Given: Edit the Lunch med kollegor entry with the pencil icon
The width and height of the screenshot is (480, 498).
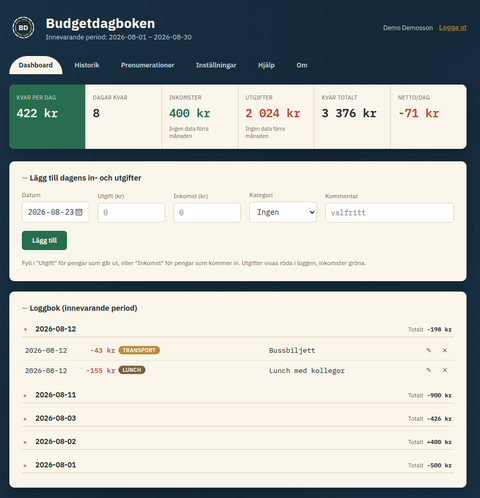Looking at the screenshot, I should pyautogui.click(x=429, y=370).
